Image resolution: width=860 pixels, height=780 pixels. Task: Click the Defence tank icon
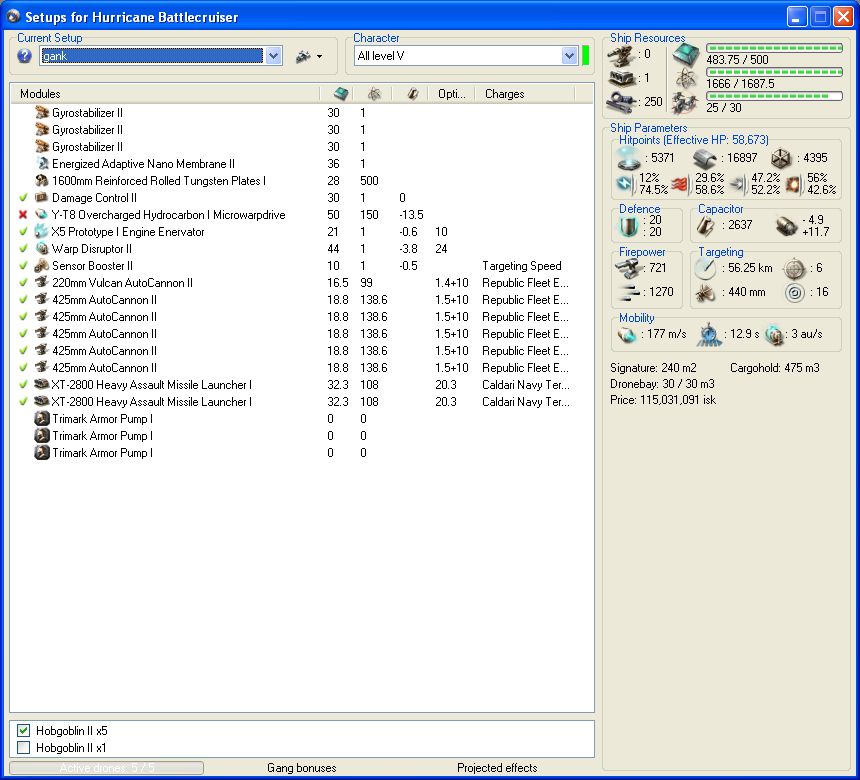[629, 225]
